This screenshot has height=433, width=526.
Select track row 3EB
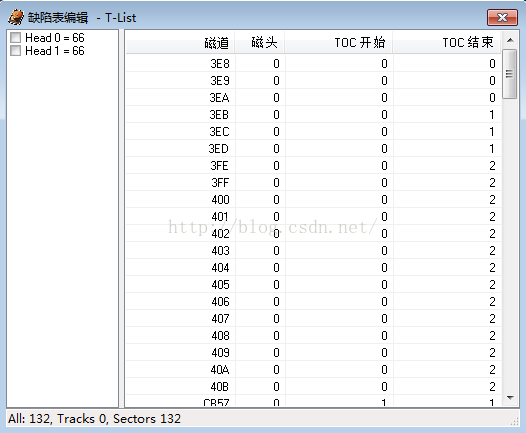click(313, 115)
